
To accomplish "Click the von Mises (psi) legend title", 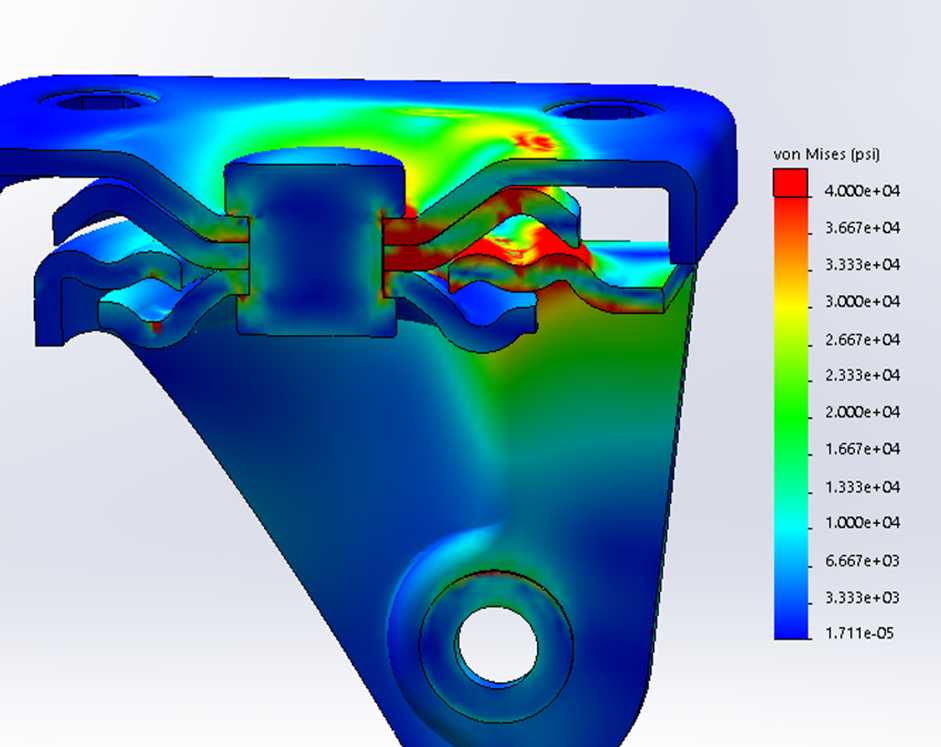I will click(826, 155).
